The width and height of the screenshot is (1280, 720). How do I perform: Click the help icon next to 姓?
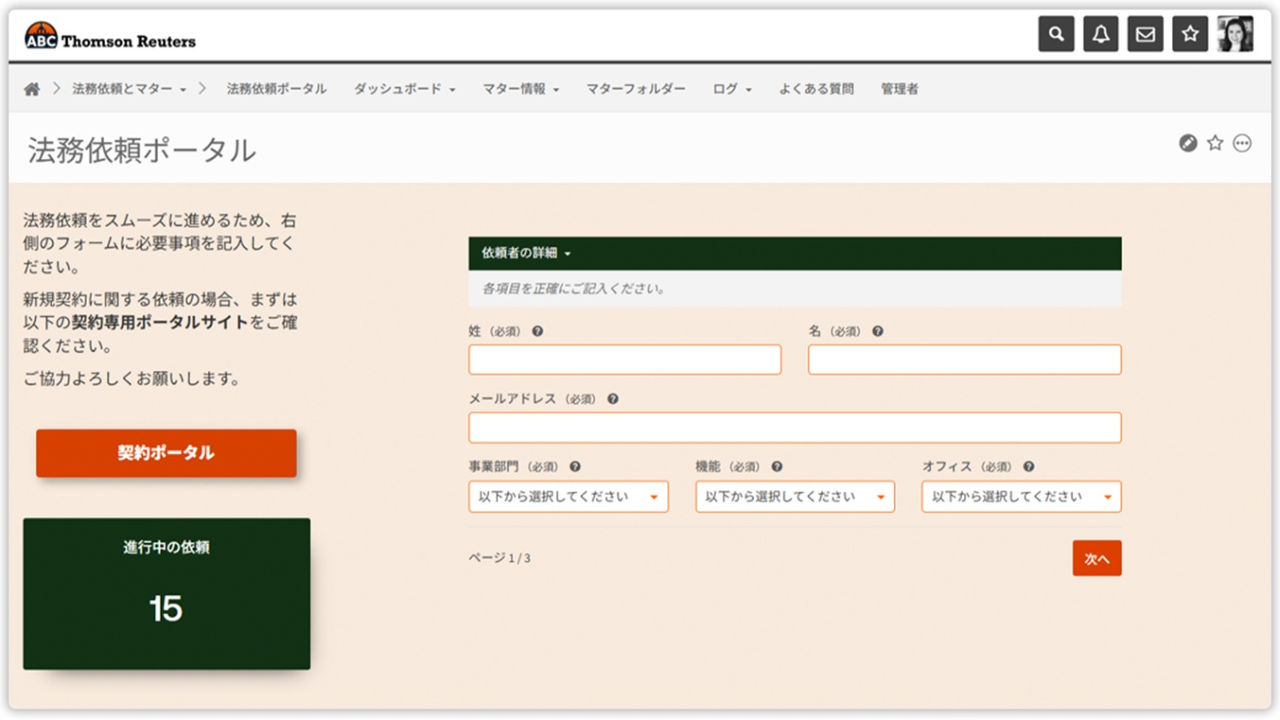(x=538, y=331)
